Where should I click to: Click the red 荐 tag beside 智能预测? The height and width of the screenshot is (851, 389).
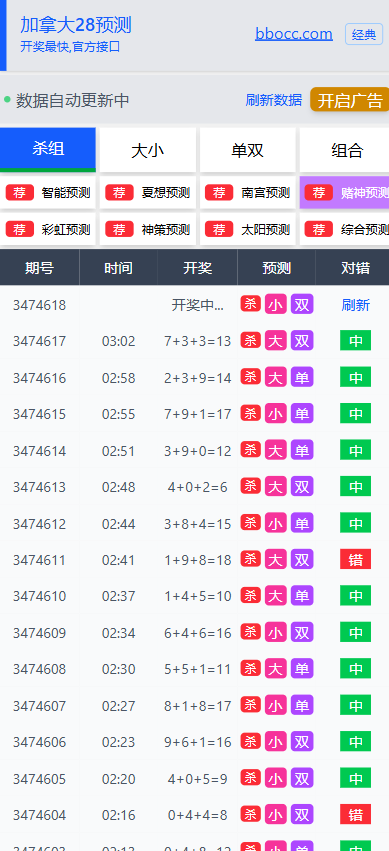click(20, 192)
